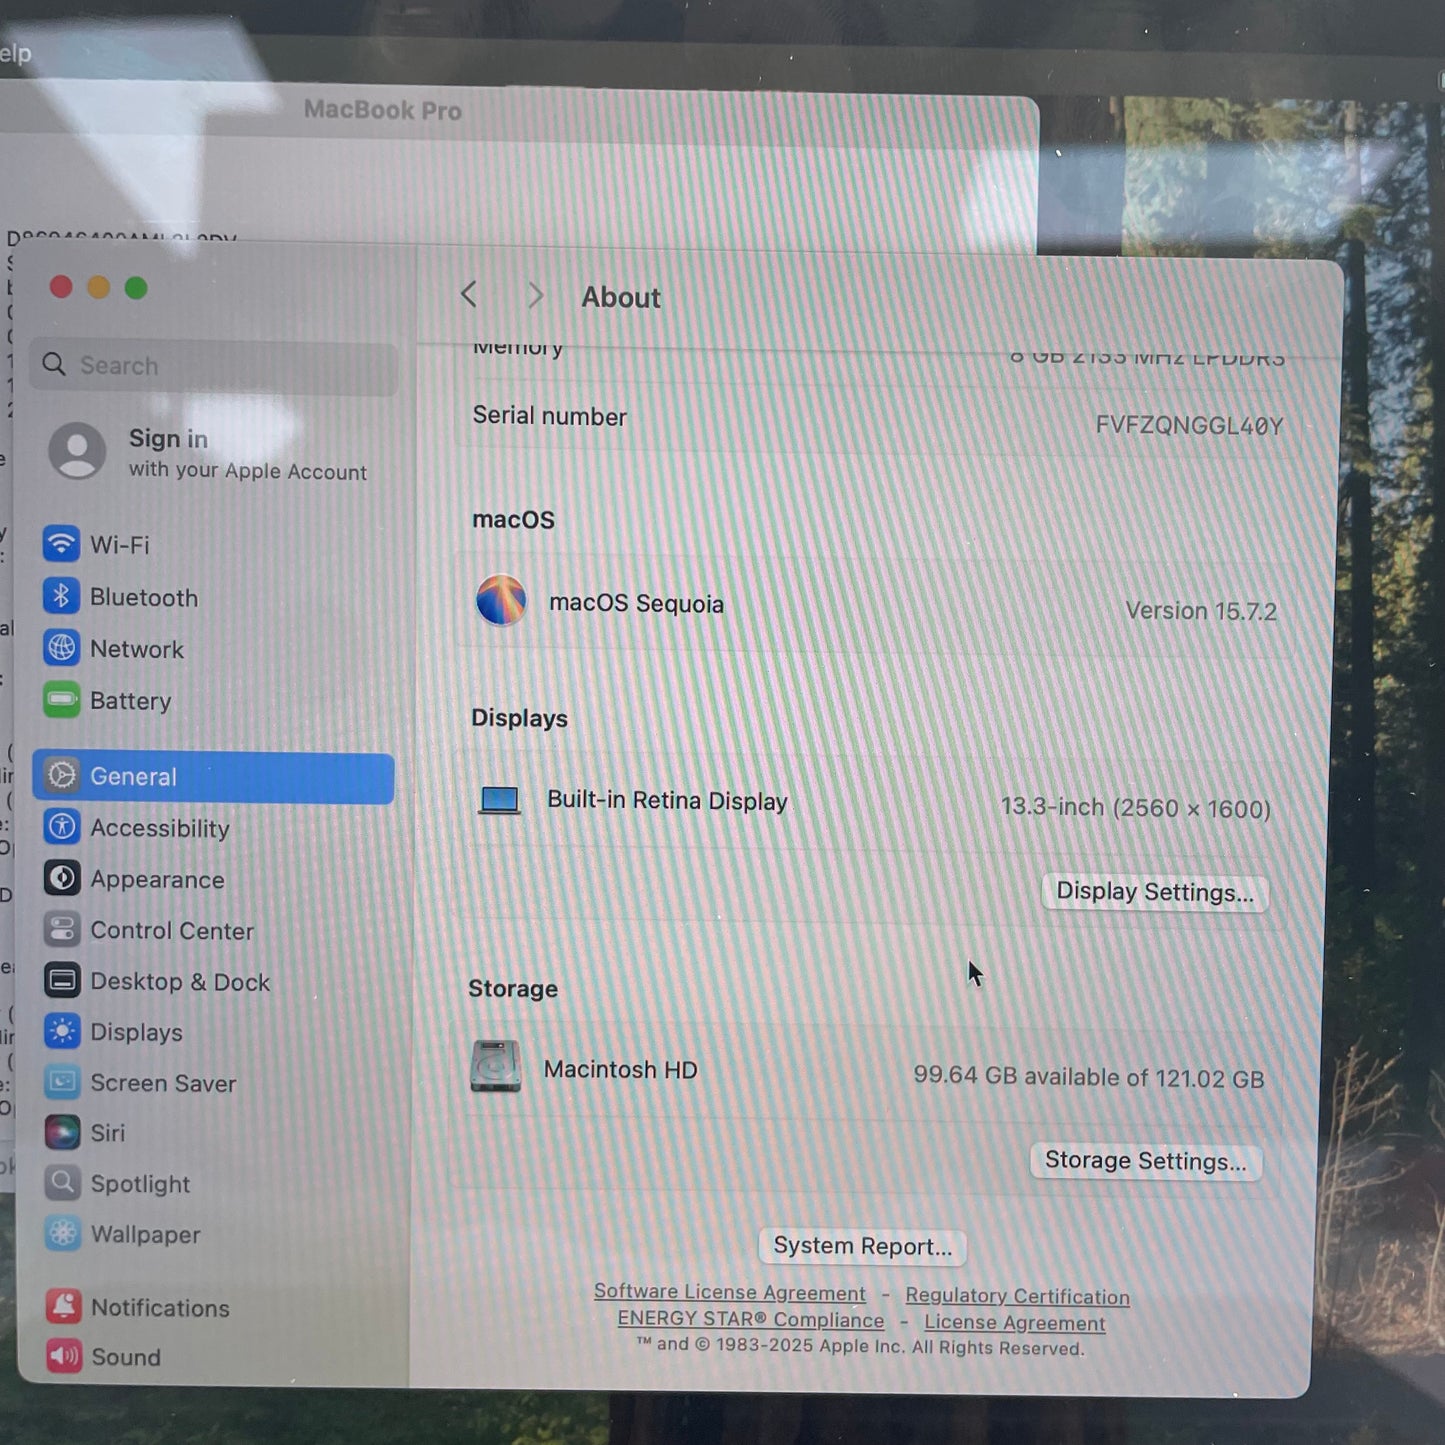Open the ENERGY STAR Compliance link
1445x1445 pixels.
(x=751, y=1319)
